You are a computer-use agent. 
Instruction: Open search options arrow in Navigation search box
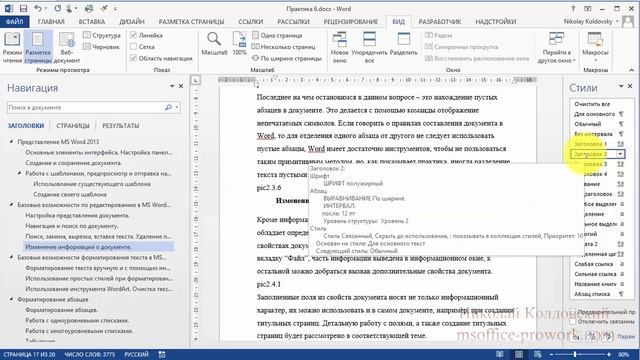click(177, 107)
